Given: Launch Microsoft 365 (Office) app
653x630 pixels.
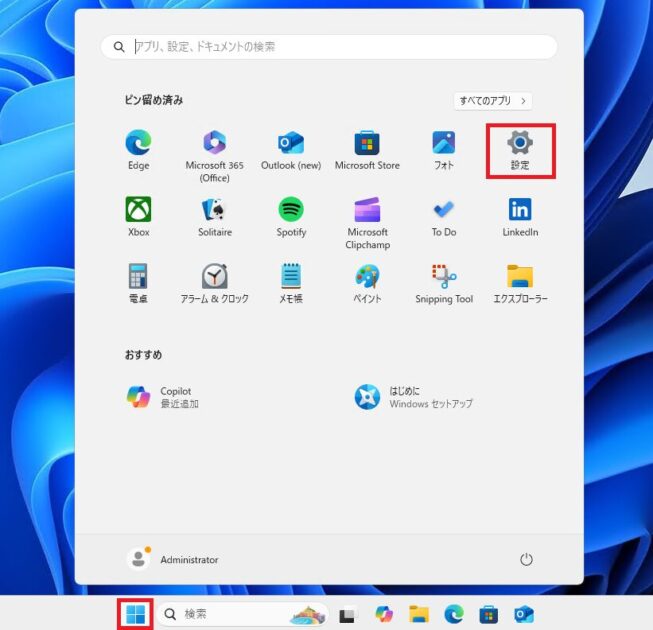Looking at the screenshot, I should click(214, 156).
